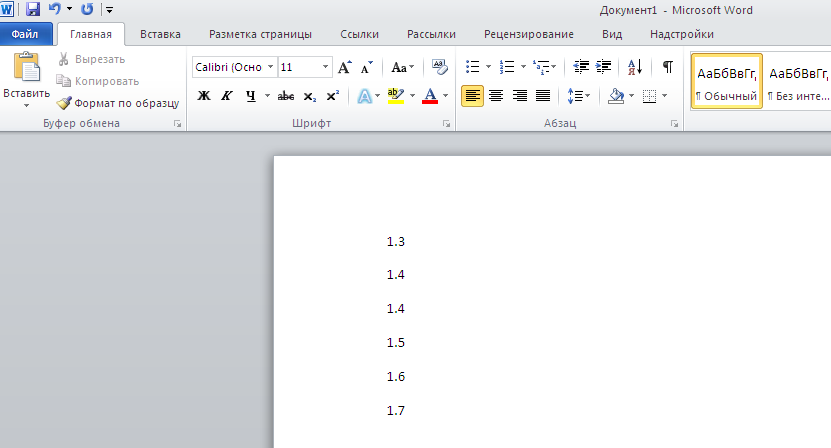This screenshot has height=448, width=831.
Task: Open the font name dropdown
Action: [269, 67]
